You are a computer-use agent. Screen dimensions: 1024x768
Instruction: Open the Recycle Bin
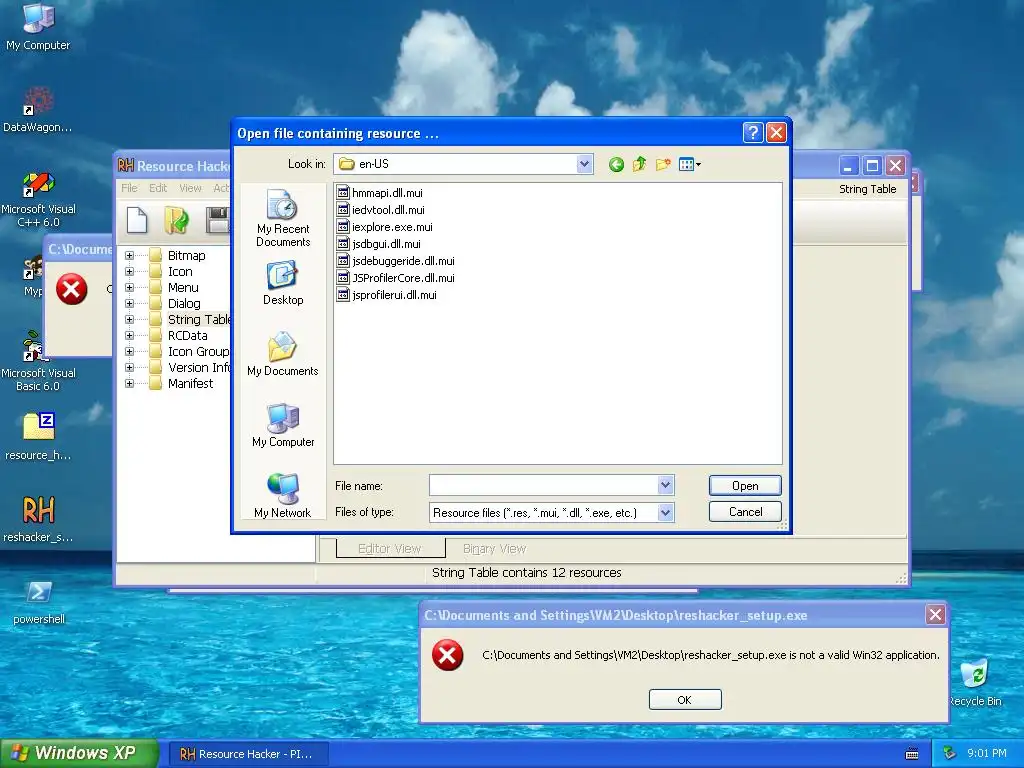[976, 682]
